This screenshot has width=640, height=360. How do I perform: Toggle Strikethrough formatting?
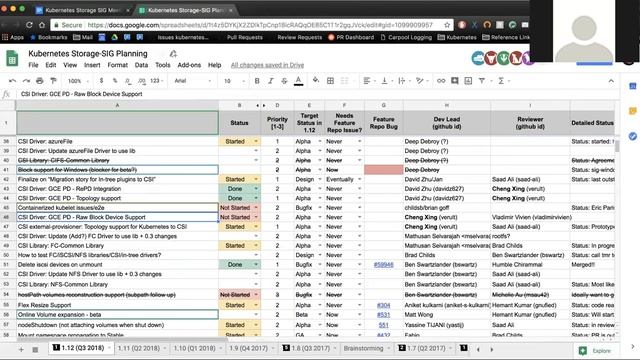284,81
